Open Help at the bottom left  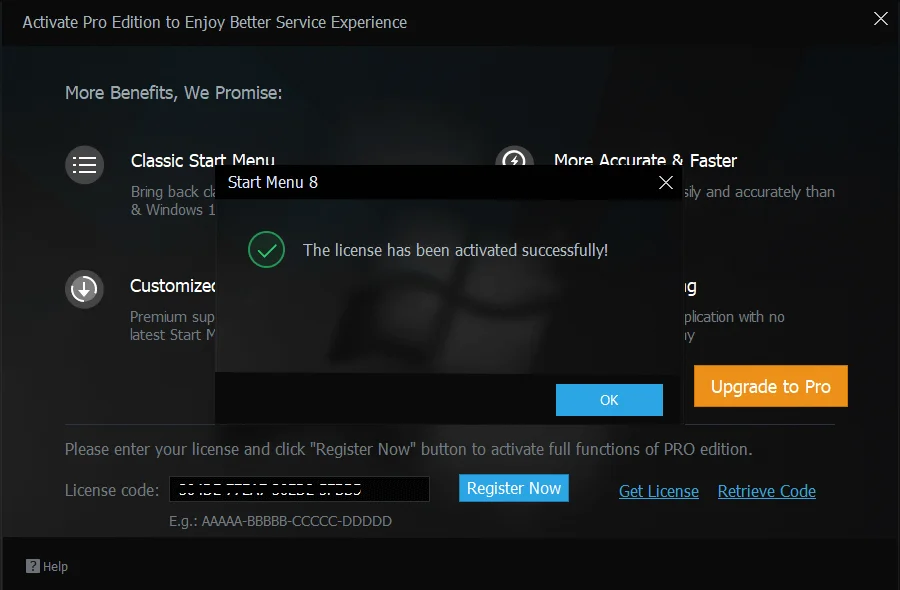47,566
